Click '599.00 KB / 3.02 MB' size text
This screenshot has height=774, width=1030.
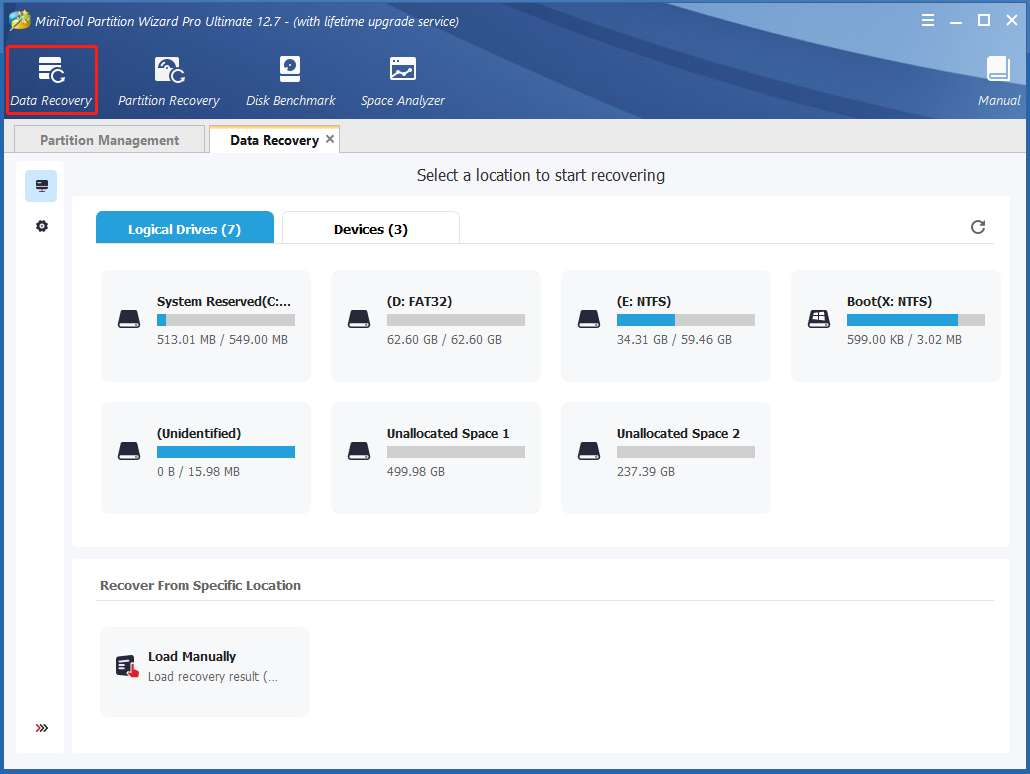pos(904,340)
